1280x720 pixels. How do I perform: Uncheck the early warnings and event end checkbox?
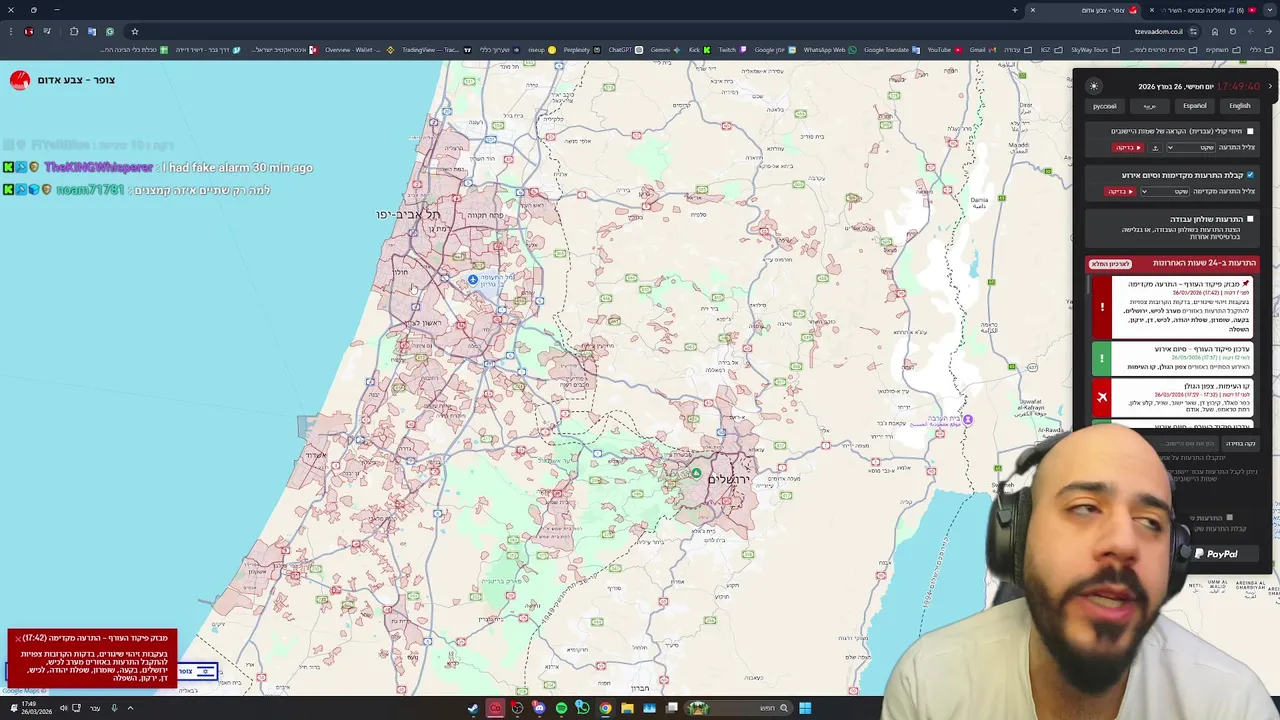[1250, 175]
